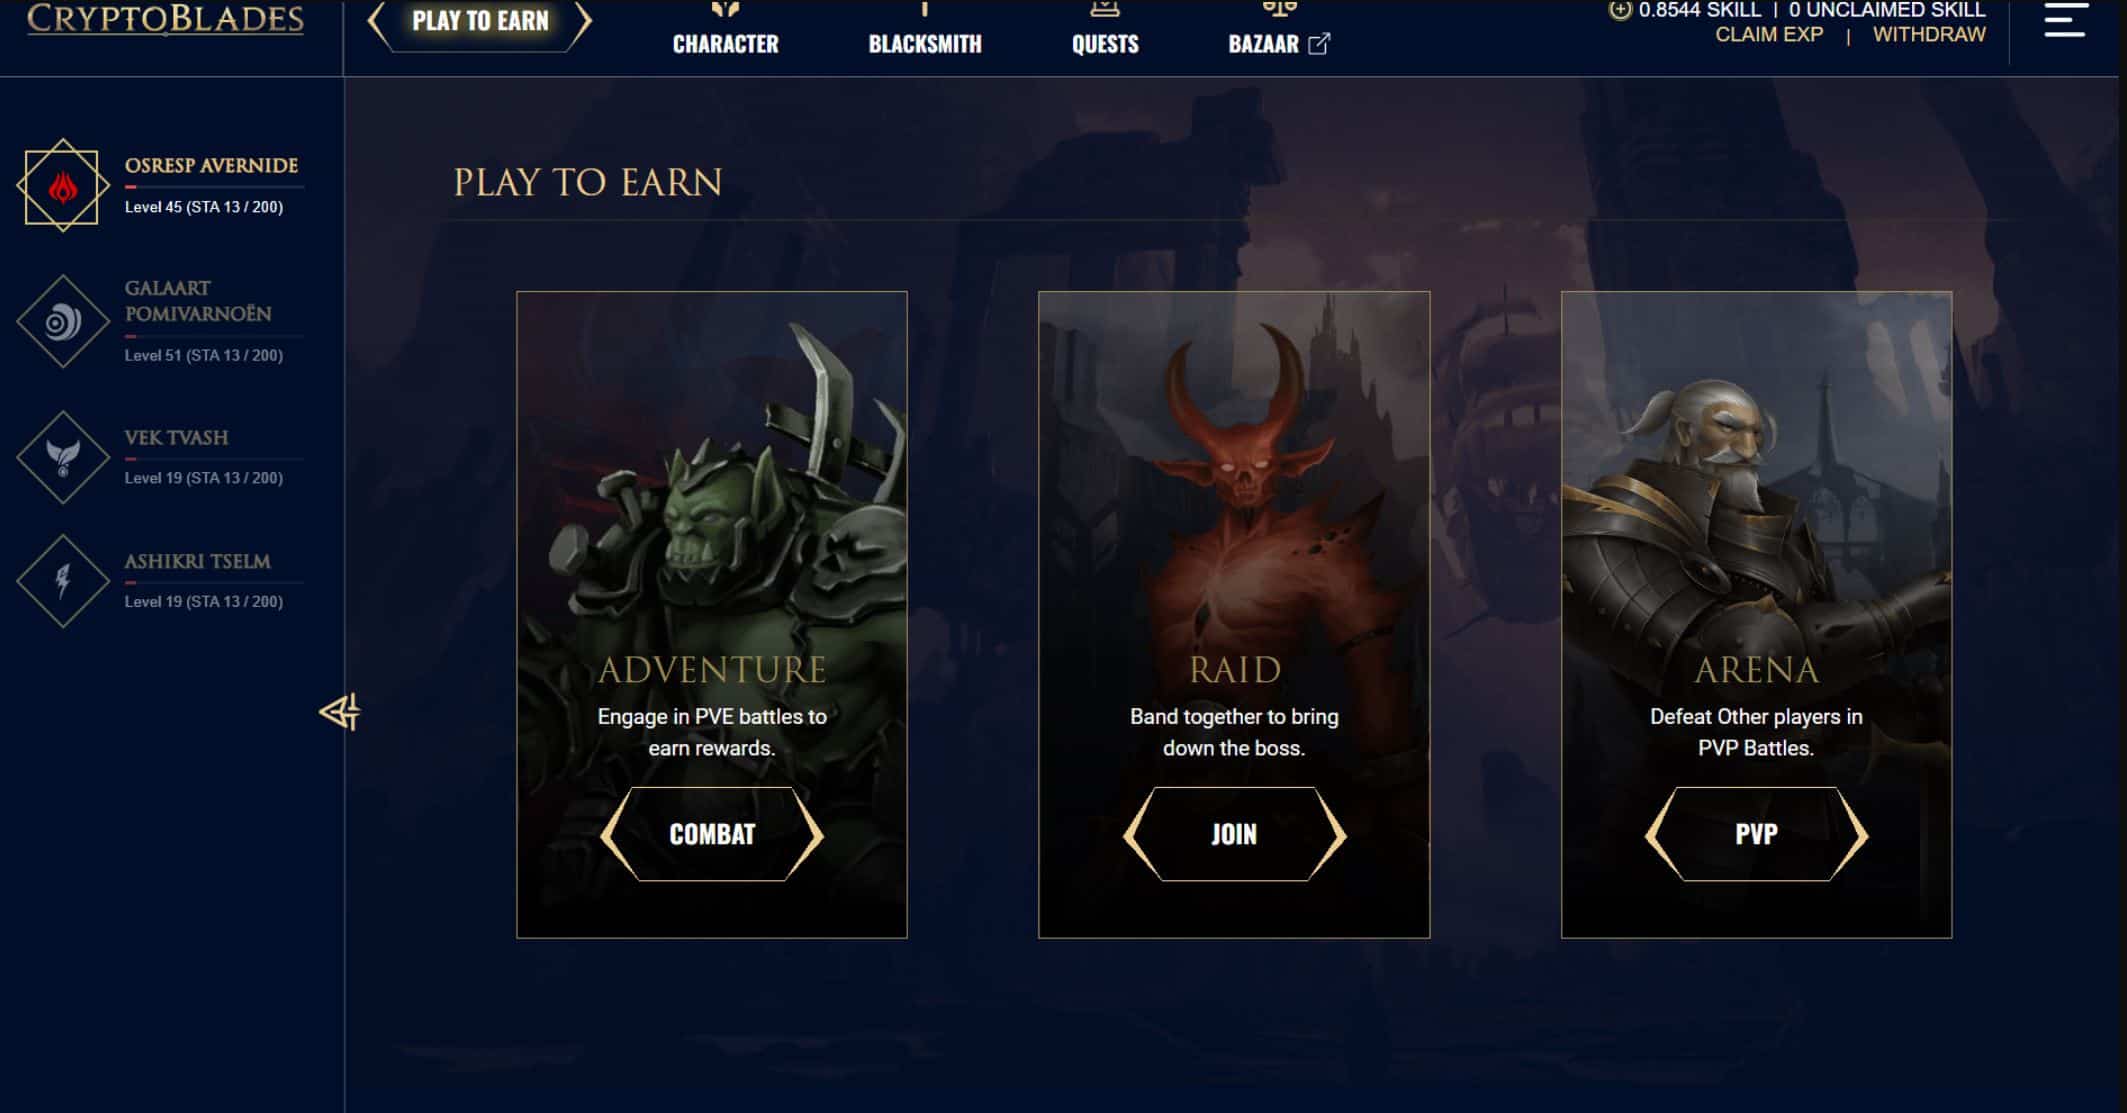Click the Osresp Avernide stamina bar
2127x1113 pixels.
click(214, 187)
